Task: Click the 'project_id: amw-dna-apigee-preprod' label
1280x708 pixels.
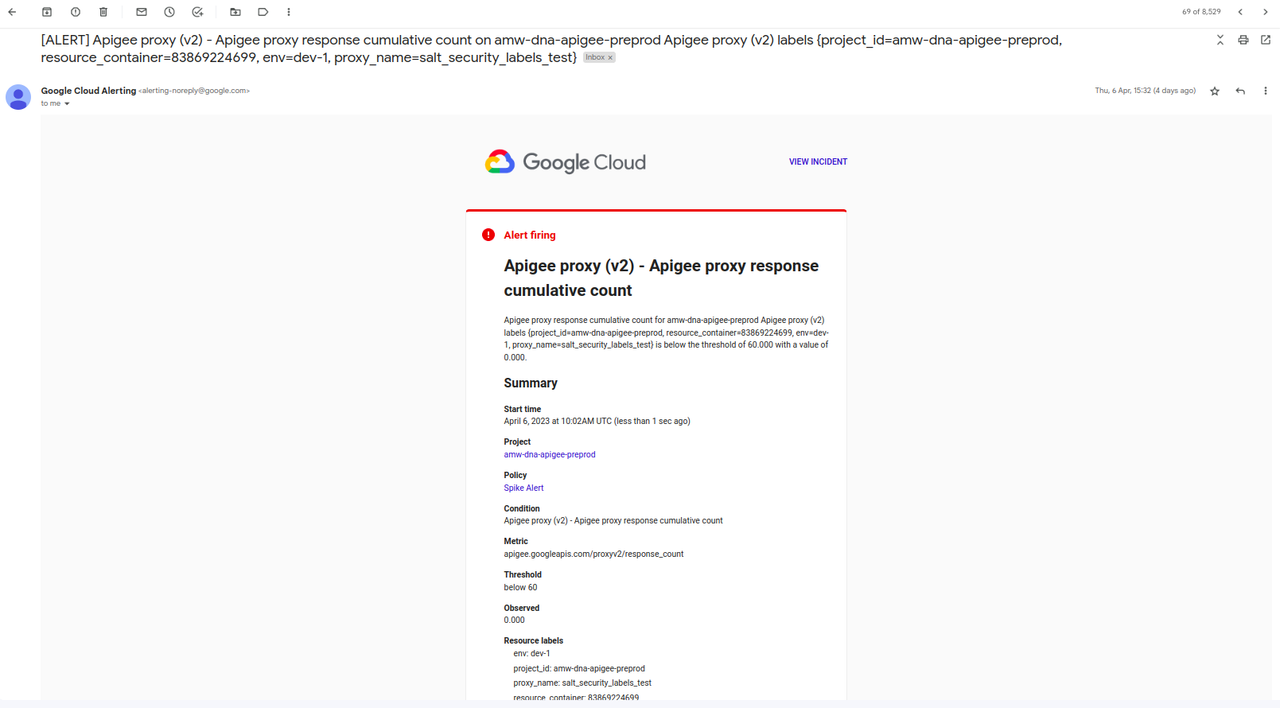Action: click(579, 669)
